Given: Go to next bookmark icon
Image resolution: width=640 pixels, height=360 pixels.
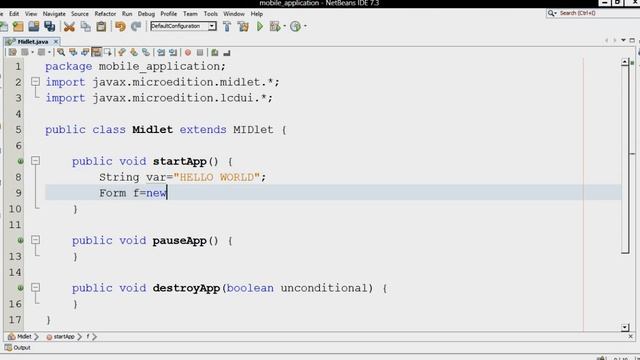Looking at the screenshot, I should [133, 52].
